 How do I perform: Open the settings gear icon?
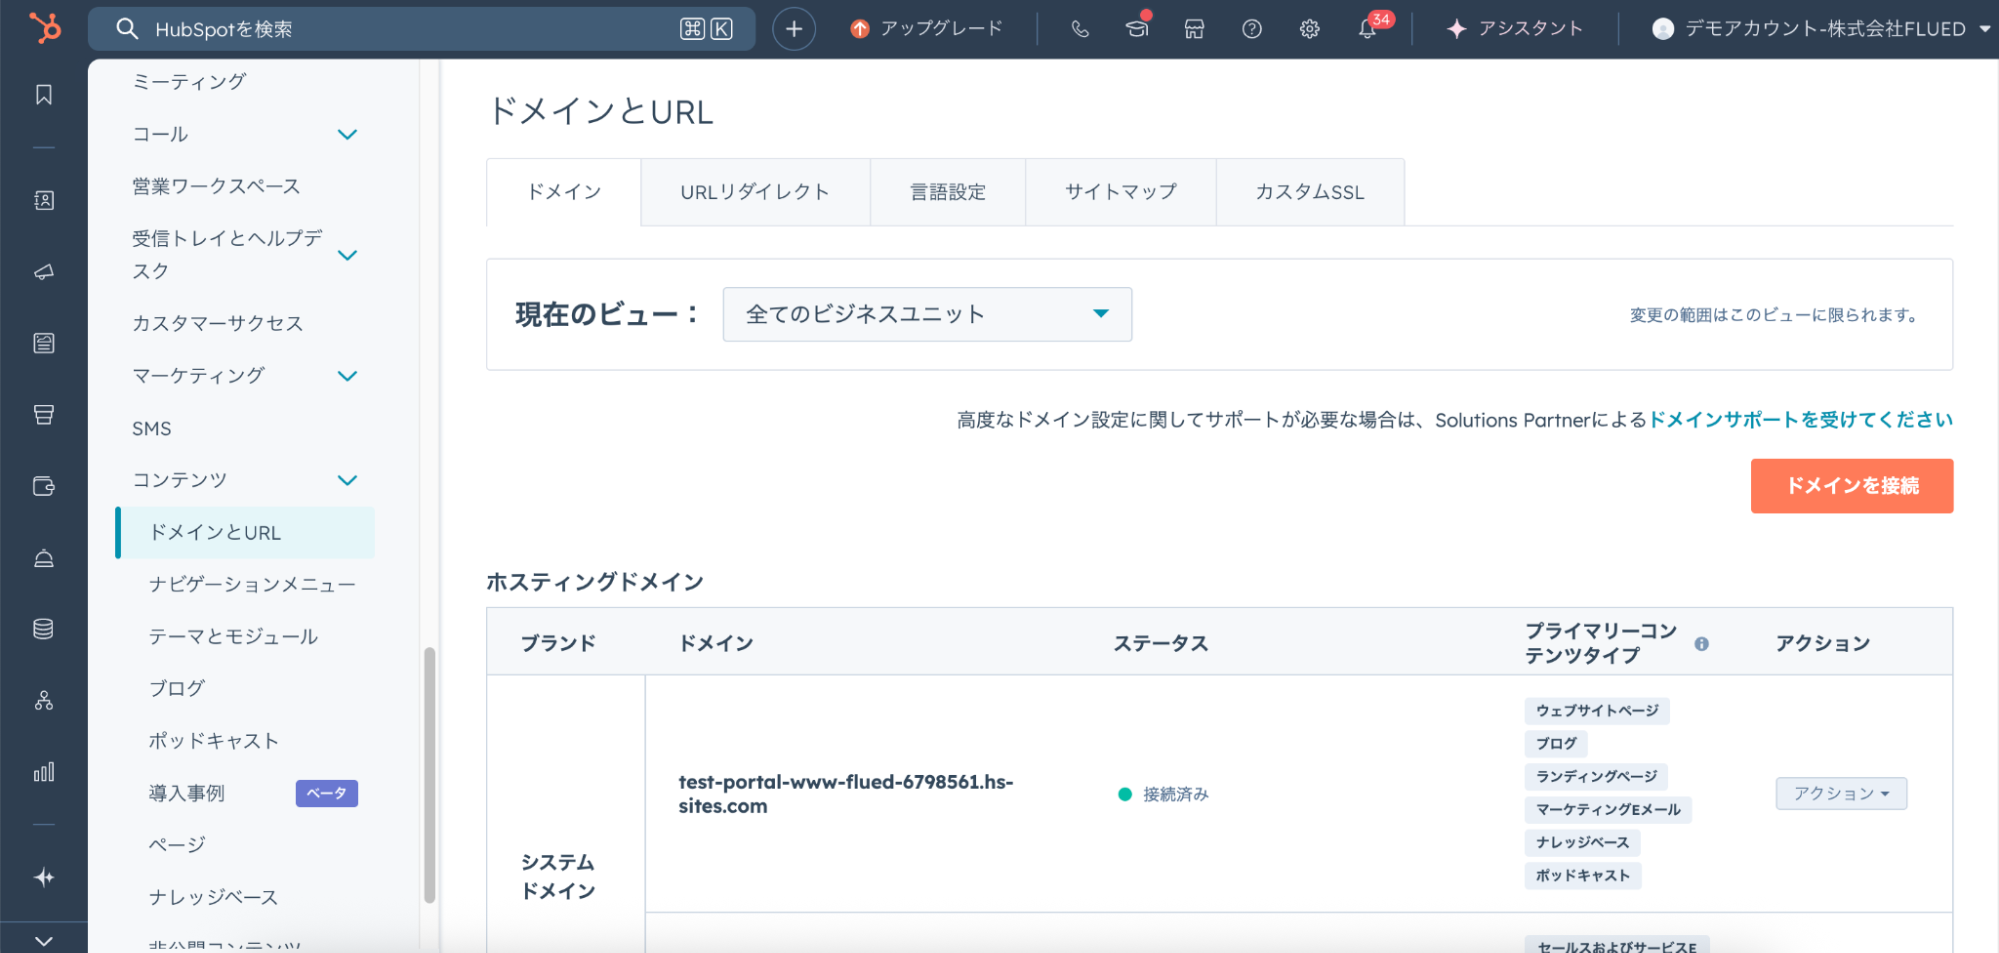click(1309, 29)
